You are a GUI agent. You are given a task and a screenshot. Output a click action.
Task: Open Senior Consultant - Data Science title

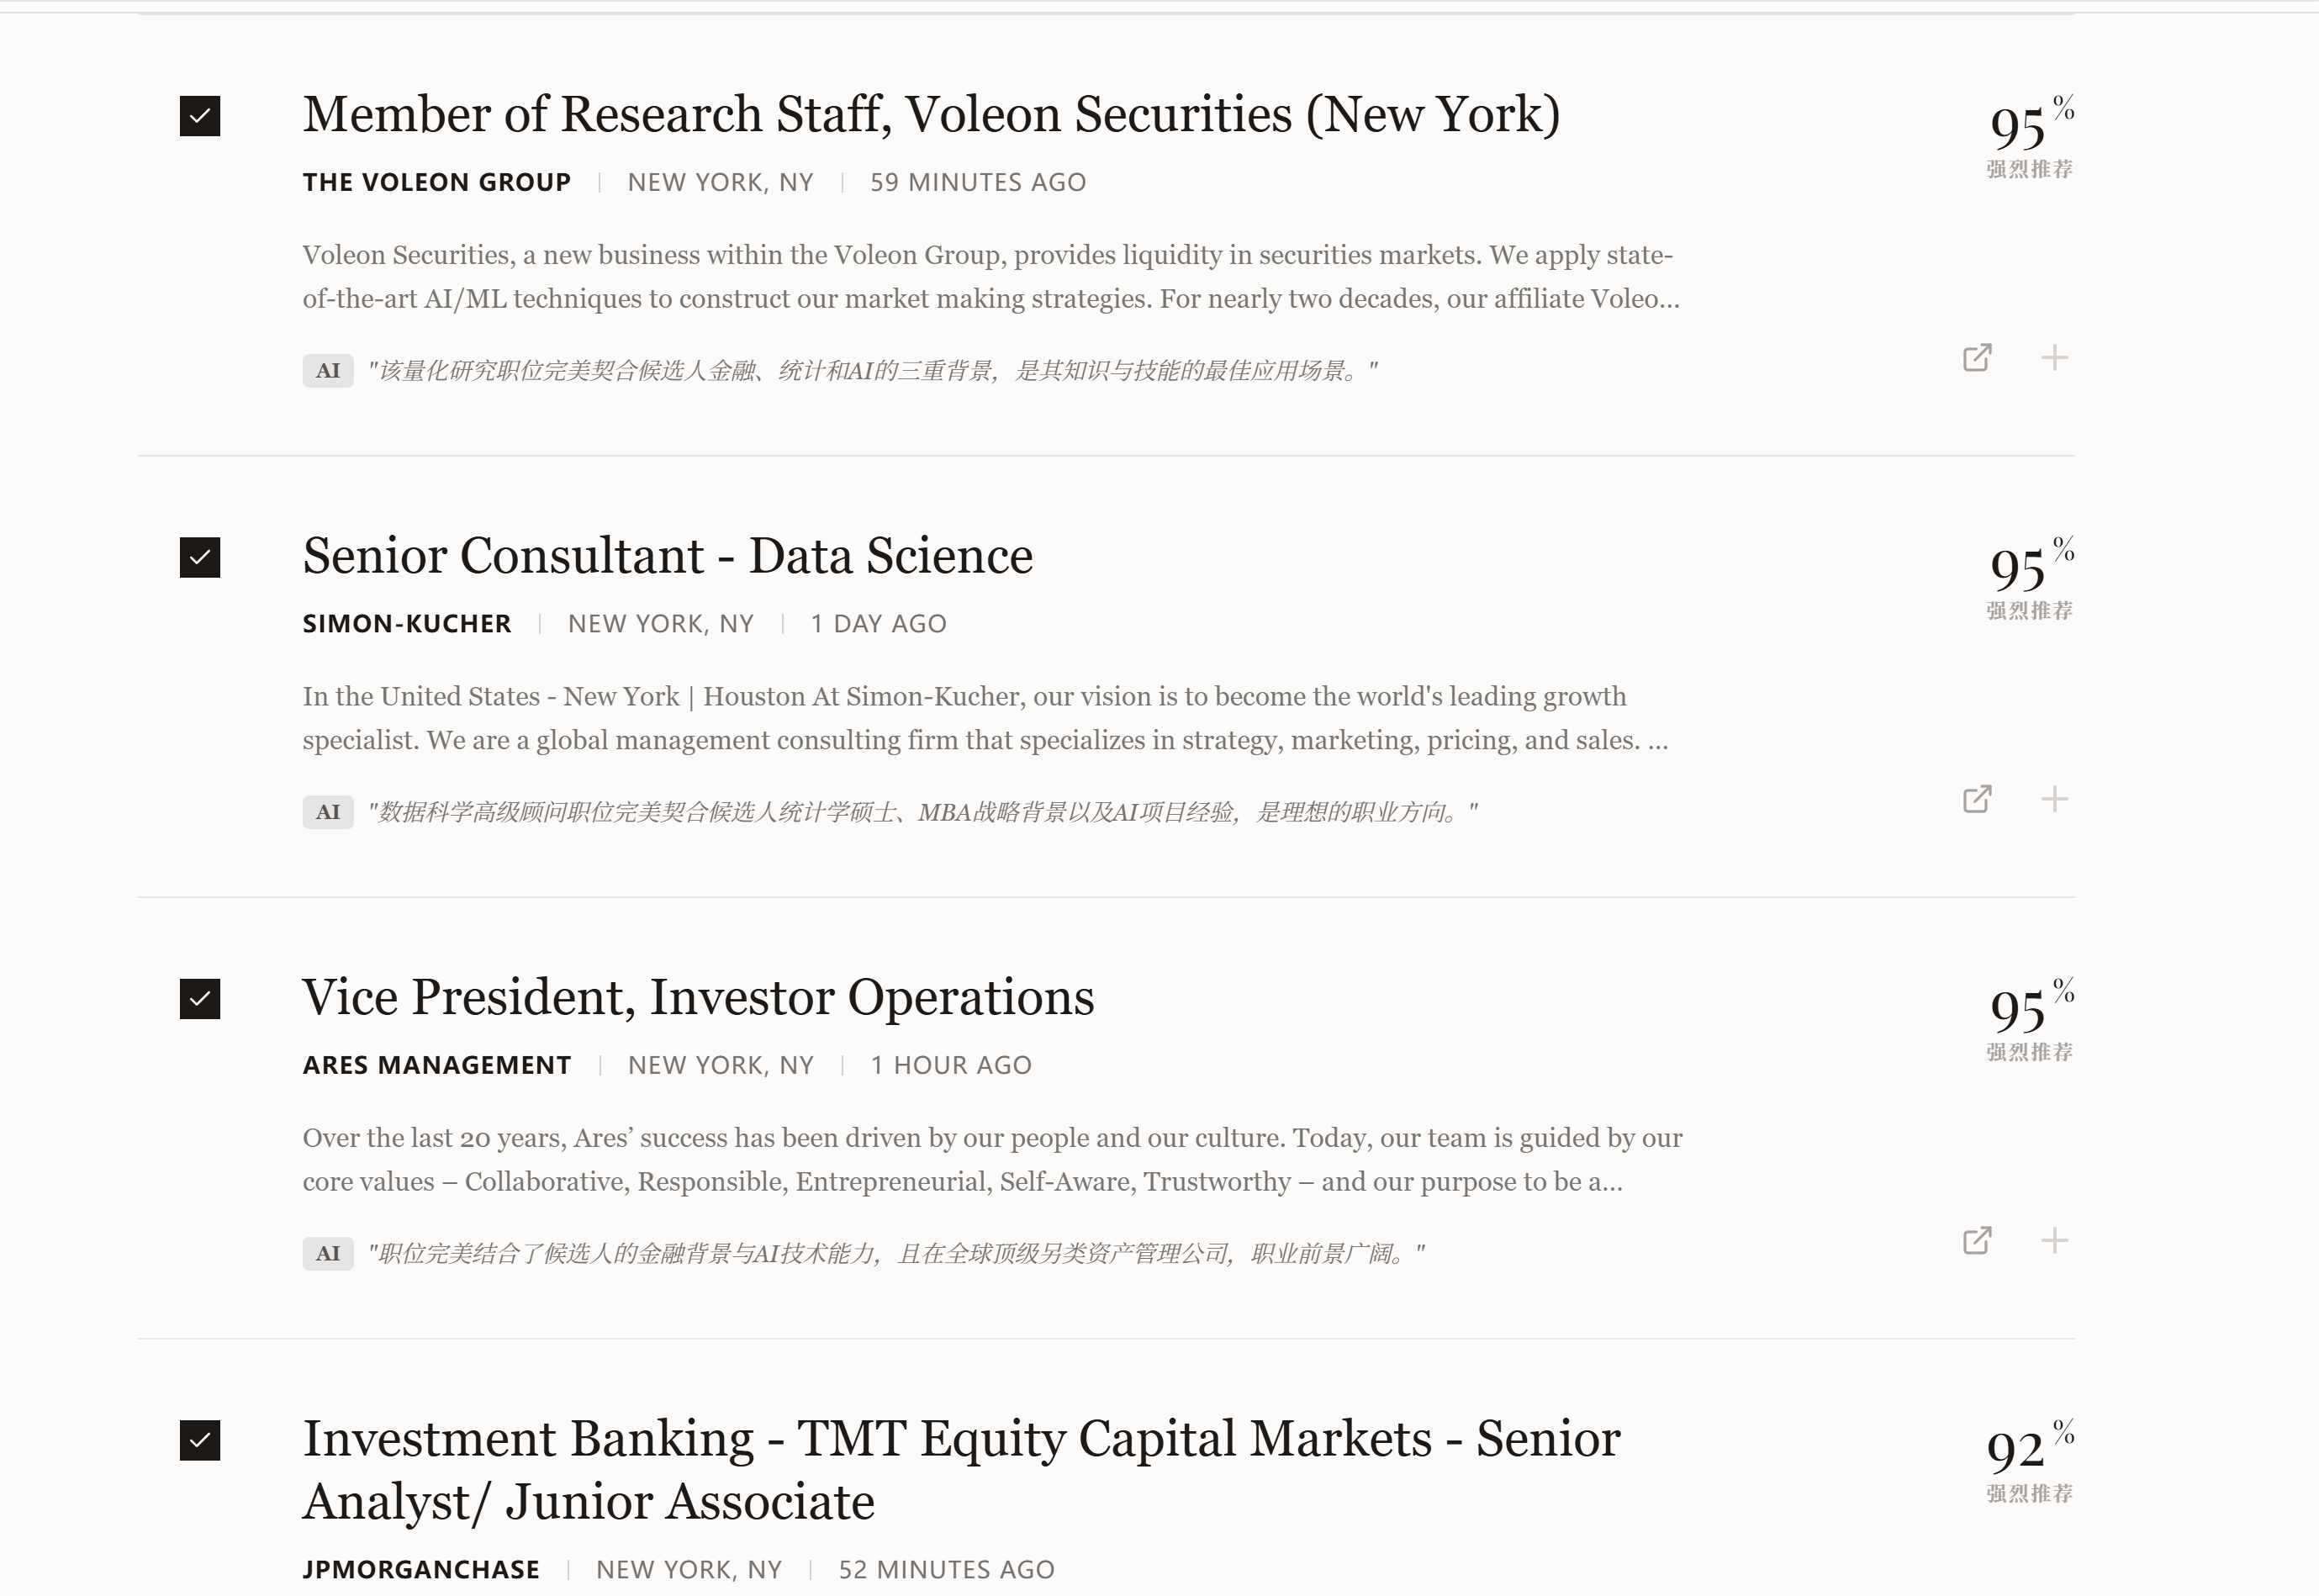667,556
